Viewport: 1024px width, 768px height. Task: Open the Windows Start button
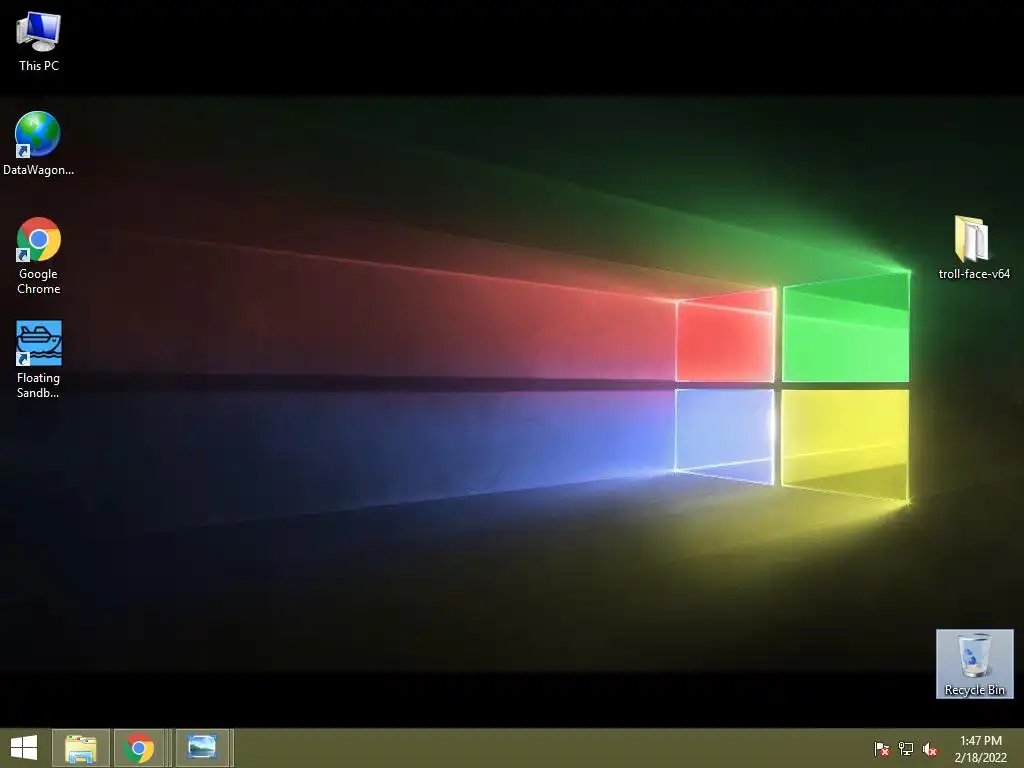(x=24, y=748)
